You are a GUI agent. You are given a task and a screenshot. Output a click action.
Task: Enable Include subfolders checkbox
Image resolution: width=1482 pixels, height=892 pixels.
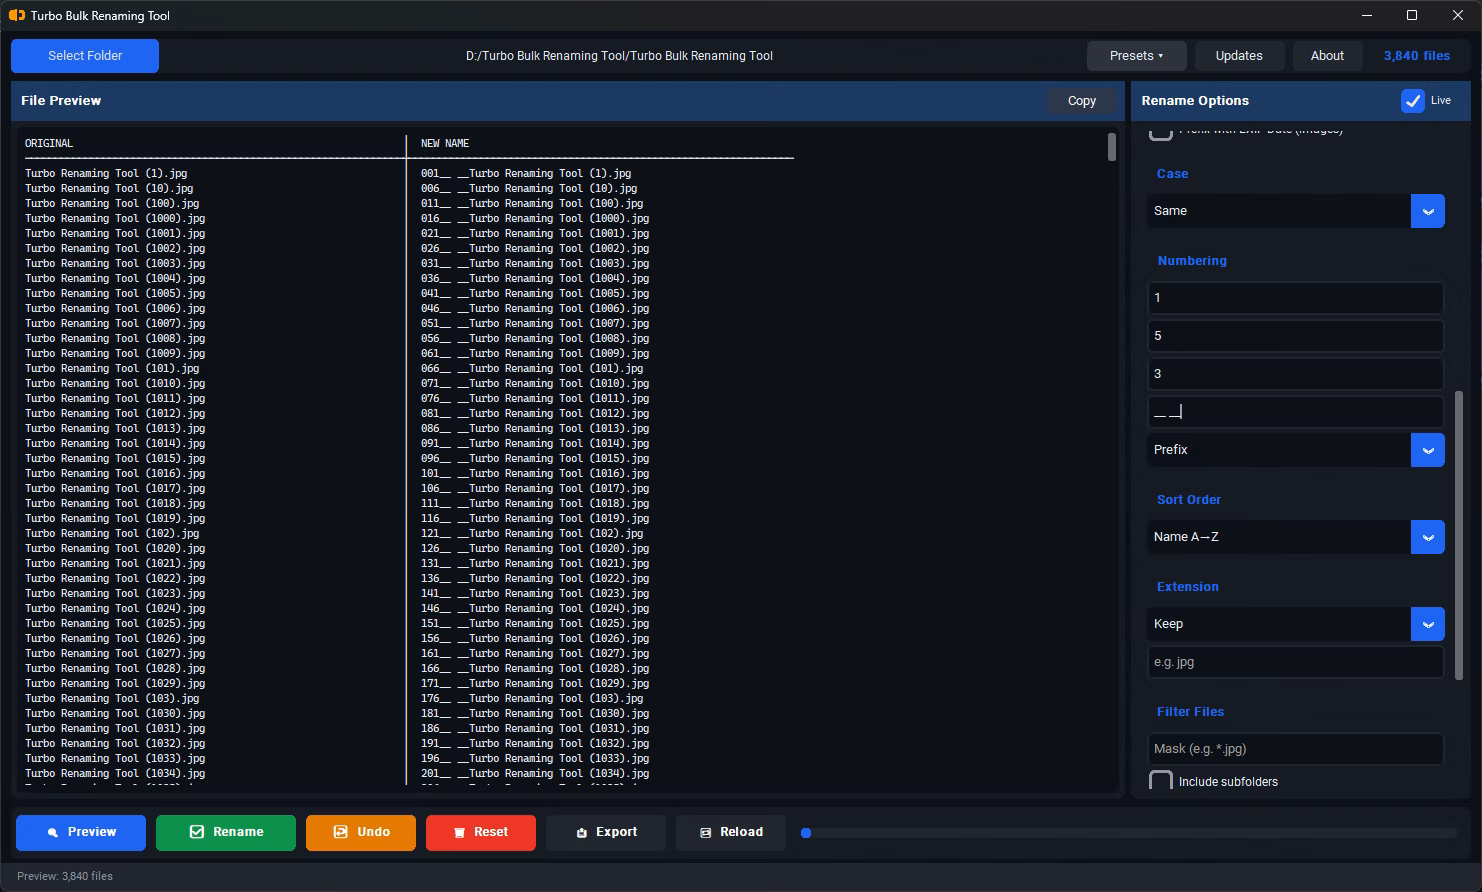(x=1160, y=781)
